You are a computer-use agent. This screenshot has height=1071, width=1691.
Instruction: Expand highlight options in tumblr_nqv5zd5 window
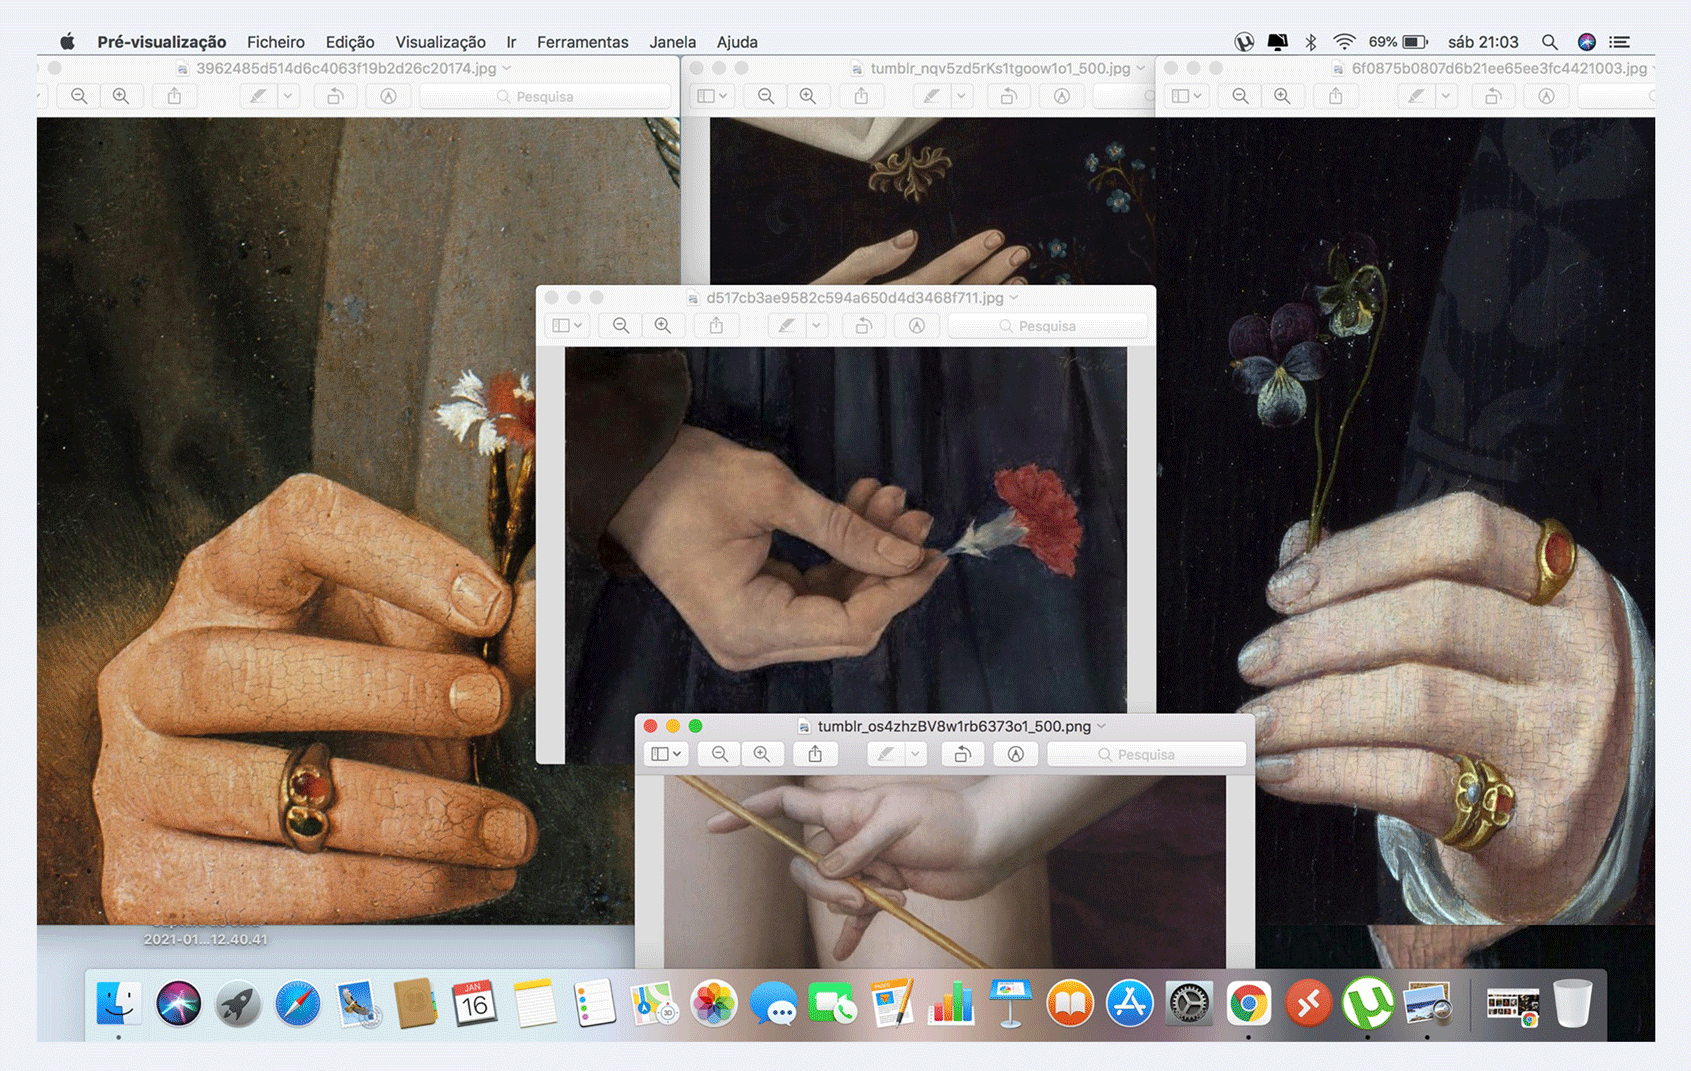pos(961,96)
